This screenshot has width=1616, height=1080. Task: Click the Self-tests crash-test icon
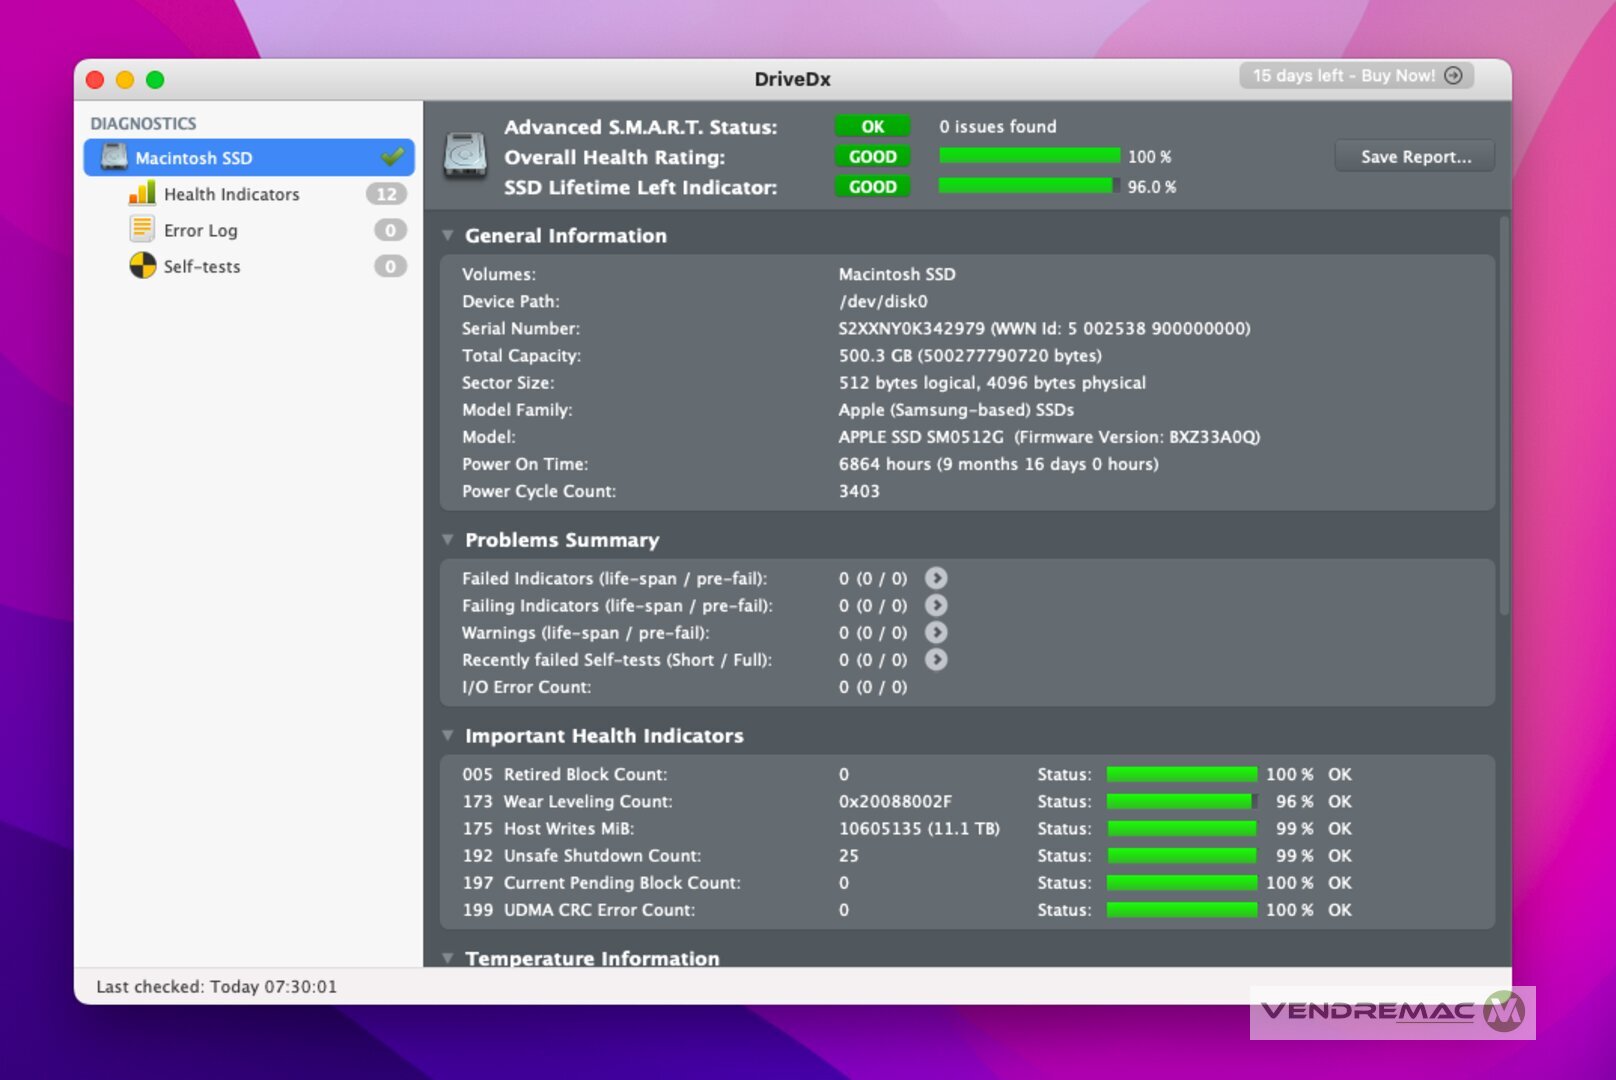point(142,266)
